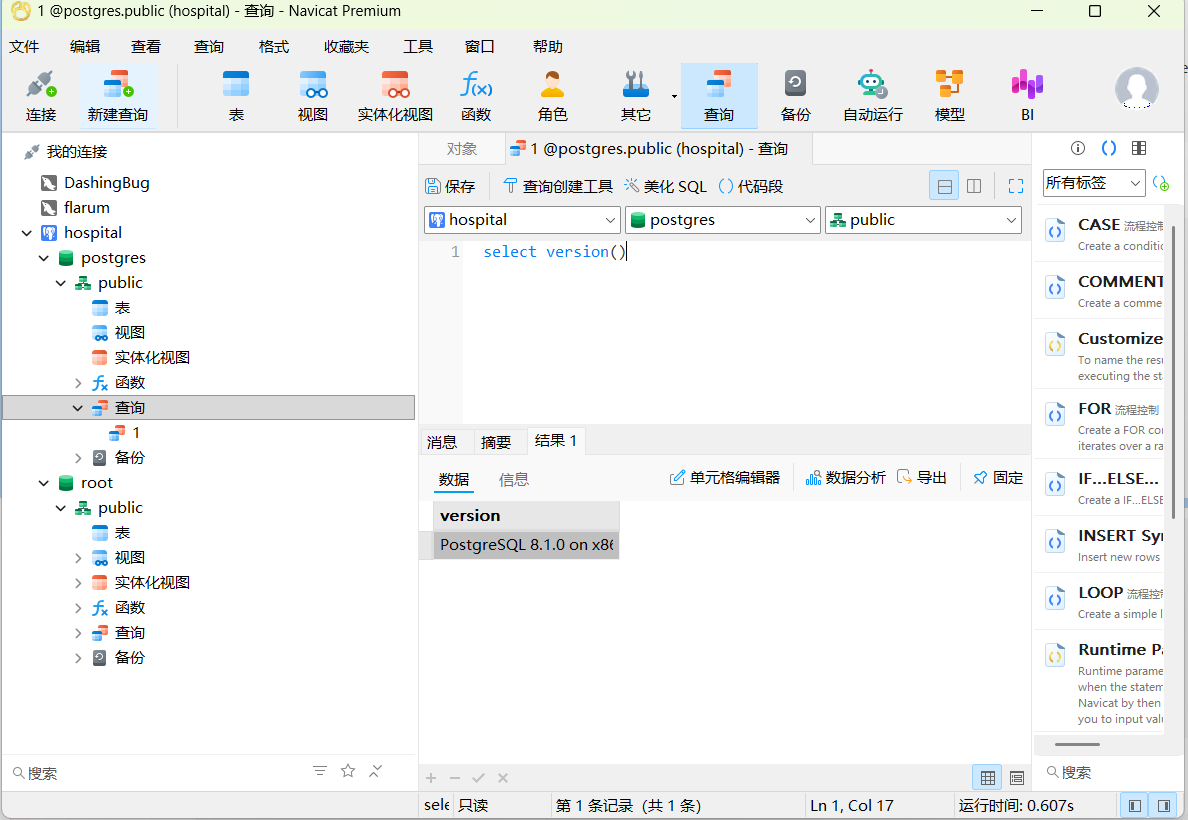Click the snippet panel horizontal scrollbar
Image resolution: width=1188 pixels, height=820 pixels.
click(1077, 744)
